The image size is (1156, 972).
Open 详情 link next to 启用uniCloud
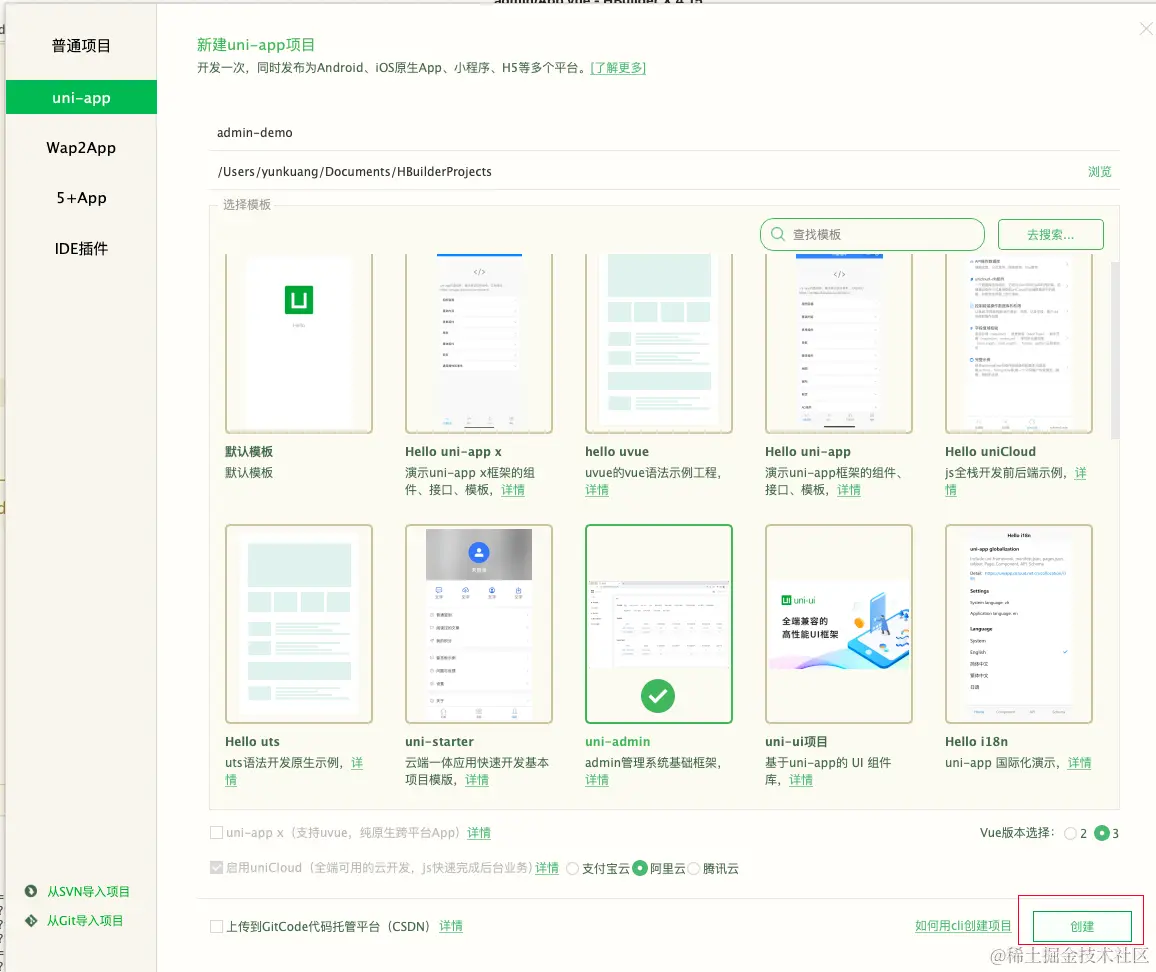(546, 868)
